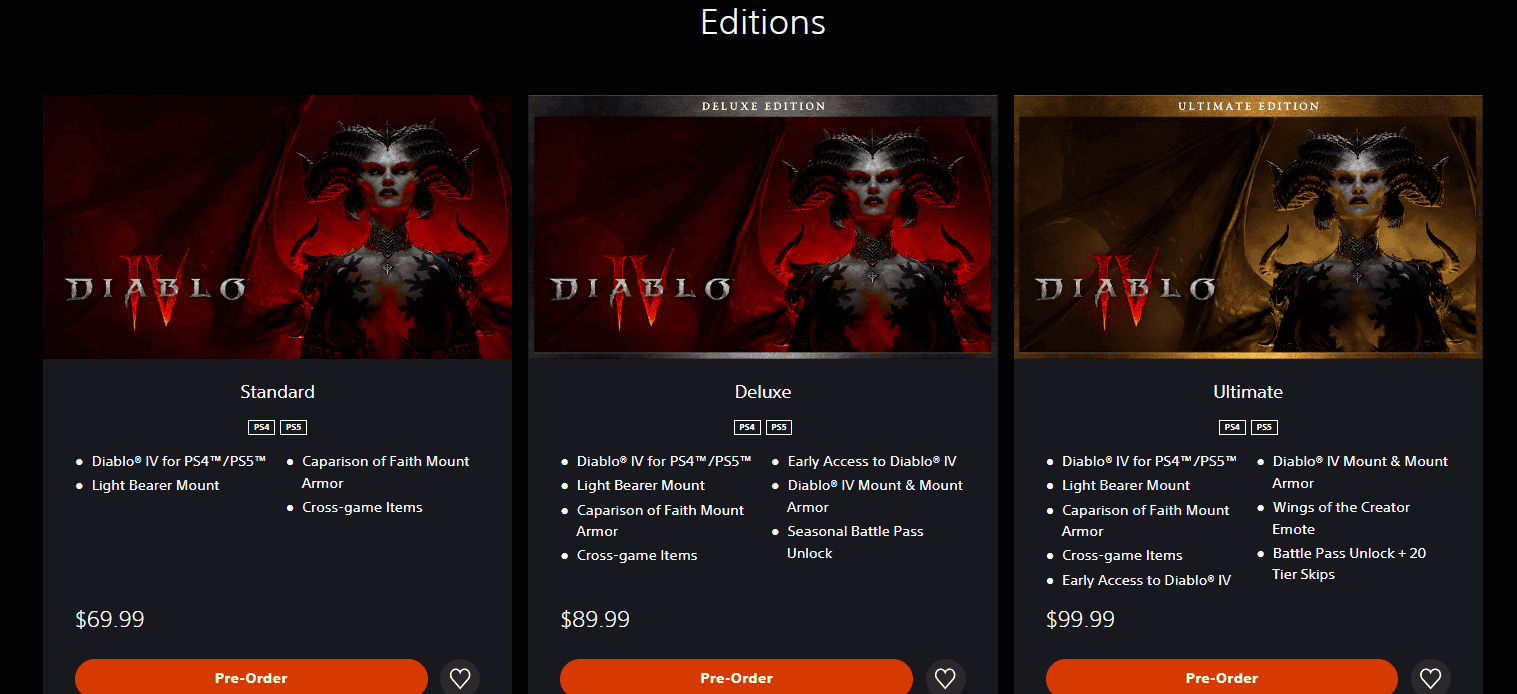Open the Ultimate Edition golden cover image

(x=1248, y=227)
